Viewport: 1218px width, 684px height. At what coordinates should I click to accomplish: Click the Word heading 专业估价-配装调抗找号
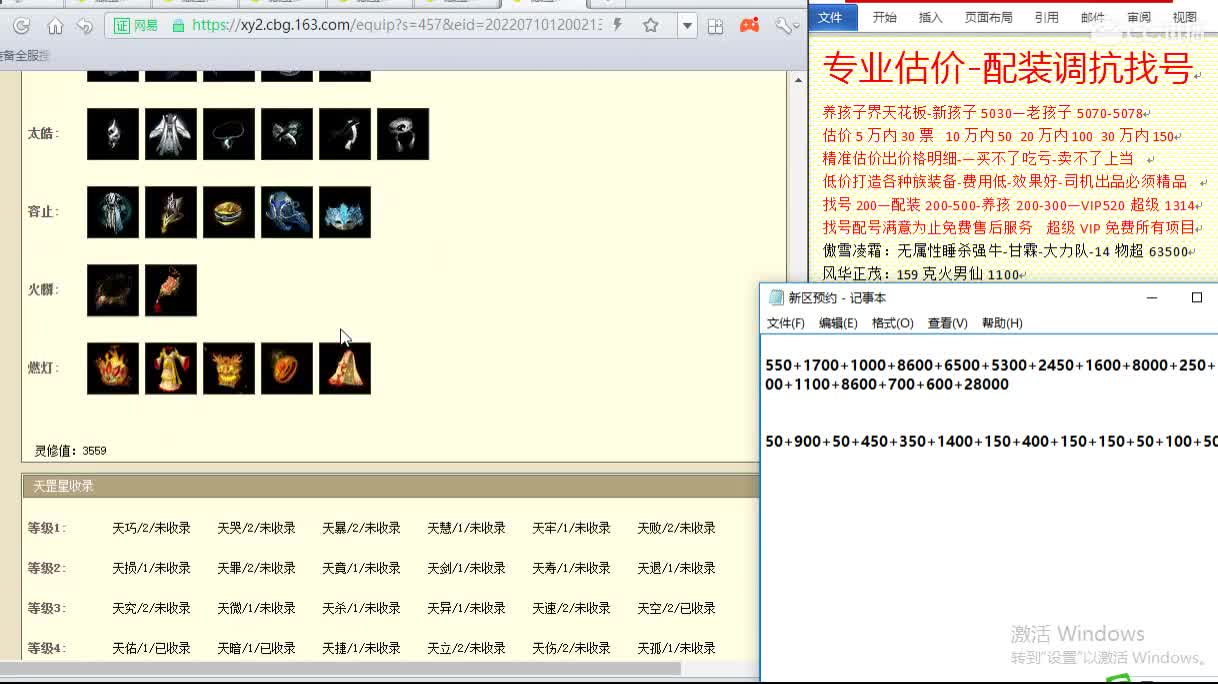tap(1008, 68)
